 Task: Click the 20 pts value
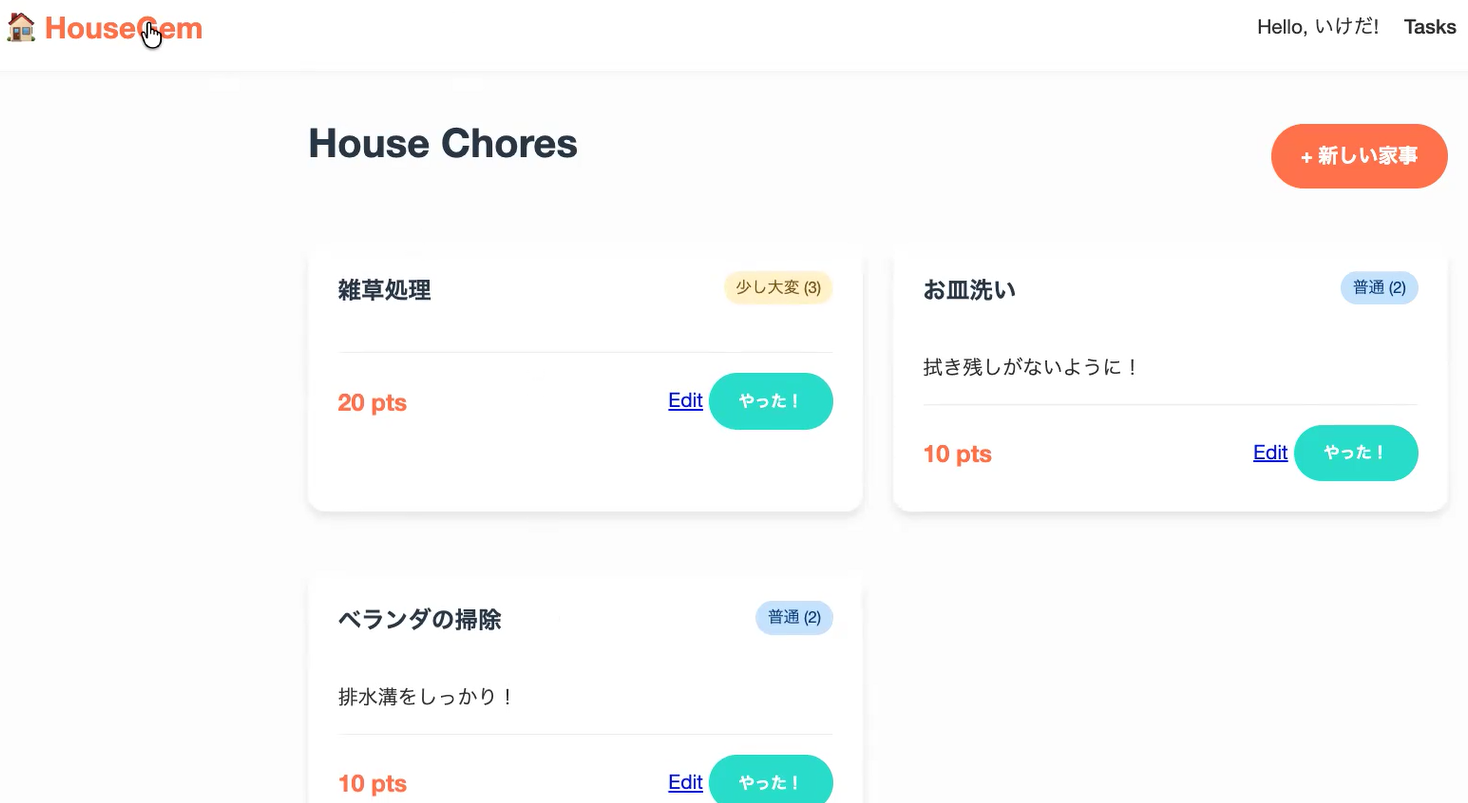pyautogui.click(x=372, y=403)
